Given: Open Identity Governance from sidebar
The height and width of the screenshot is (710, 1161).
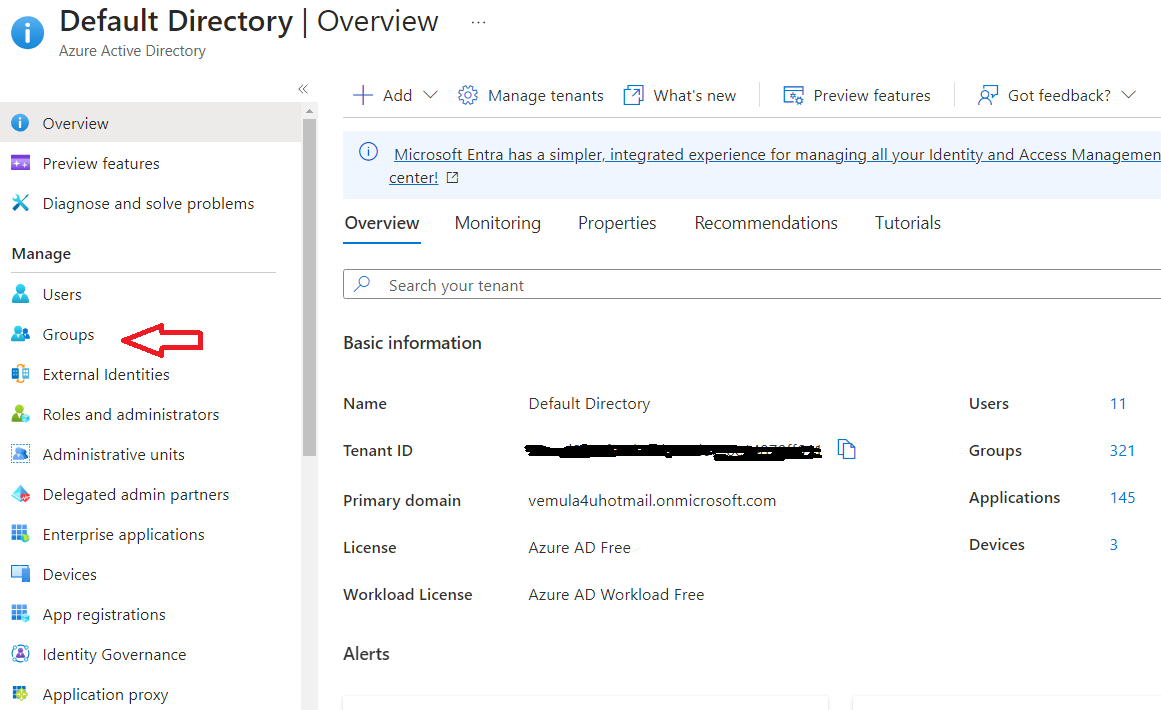Looking at the screenshot, I should [114, 654].
